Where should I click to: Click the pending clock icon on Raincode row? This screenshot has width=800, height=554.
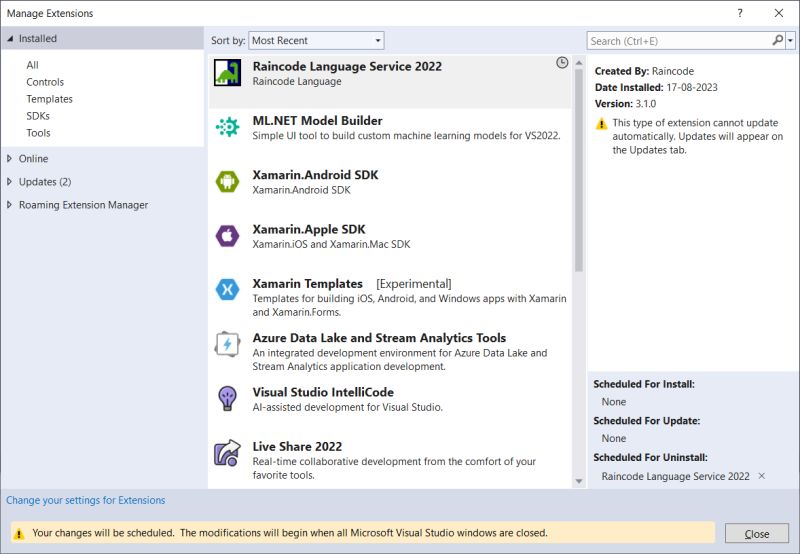pyautogui.click(x=562, y=63)
